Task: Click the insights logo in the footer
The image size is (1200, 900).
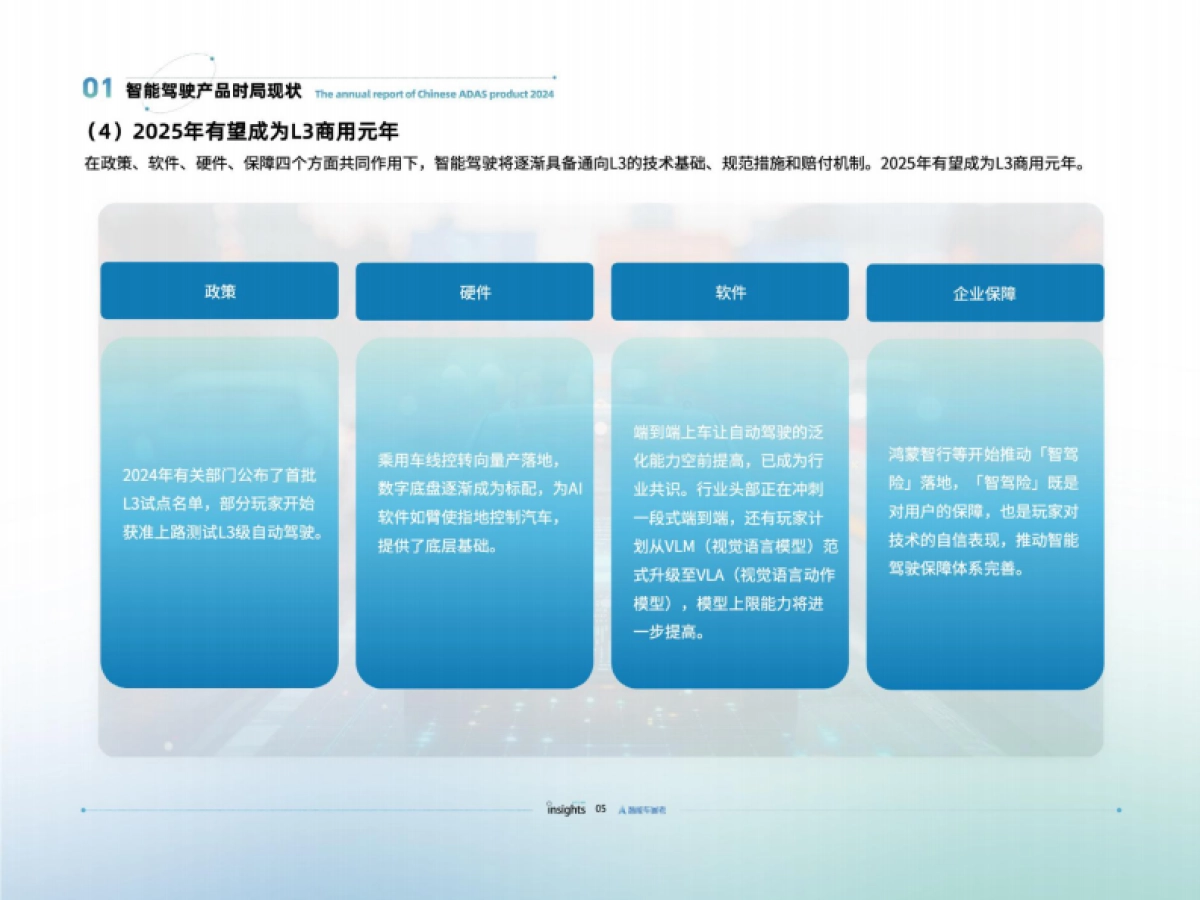Action: (x=567, y=810)
